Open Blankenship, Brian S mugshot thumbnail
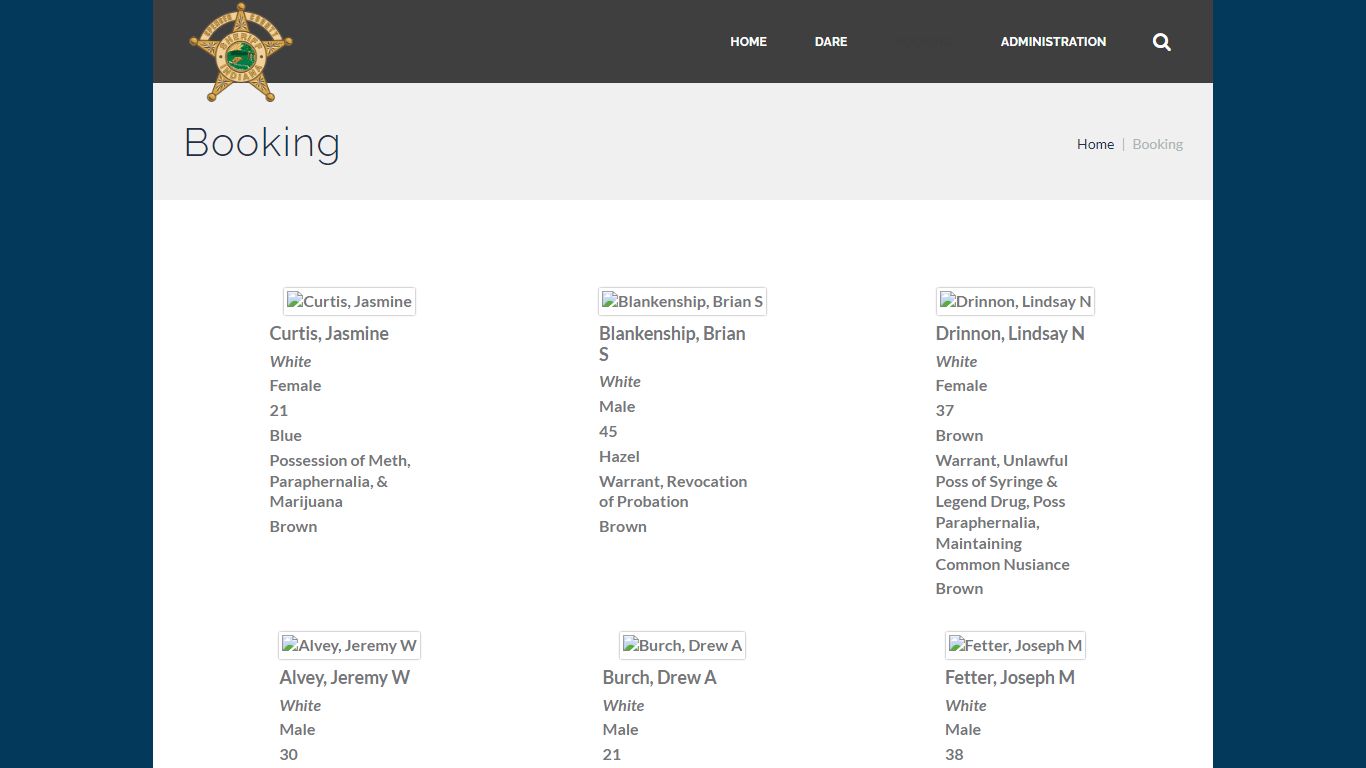Image resolution: width=1366 pixels, height=768 pixels. tap(682, 301)
